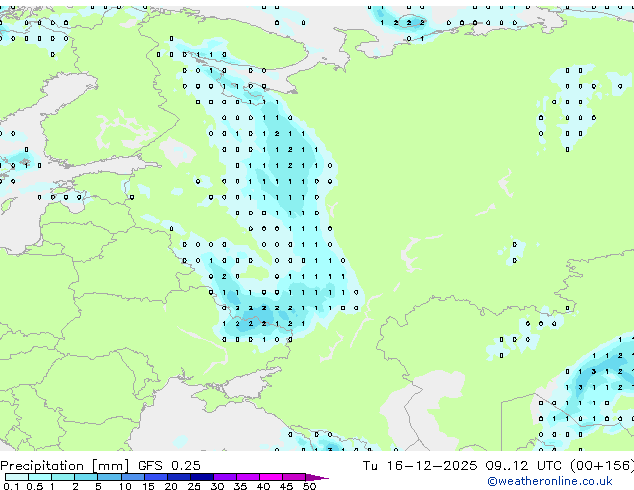Pick the 10–15 mm blue legend swatch

132,477
